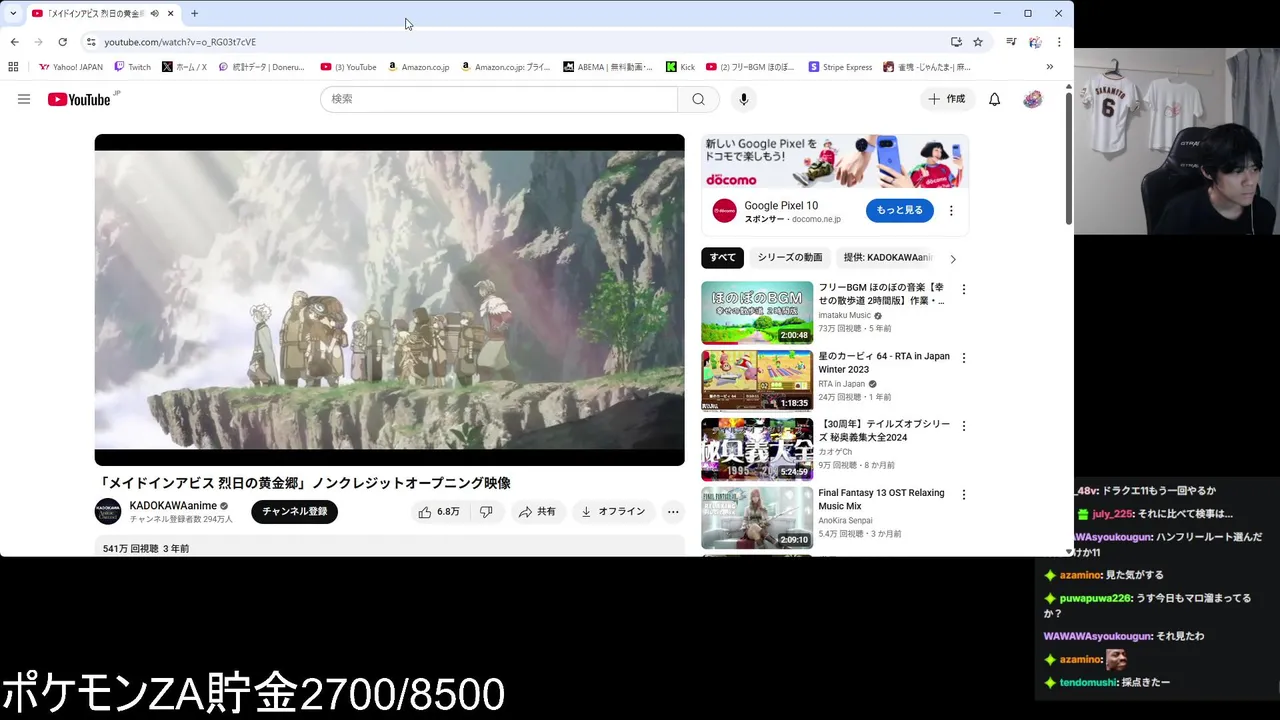Viewport: 1280px width, 720px height.
Task: Close the メイドインアビス YouTube tab
Action: pos(171,14)
